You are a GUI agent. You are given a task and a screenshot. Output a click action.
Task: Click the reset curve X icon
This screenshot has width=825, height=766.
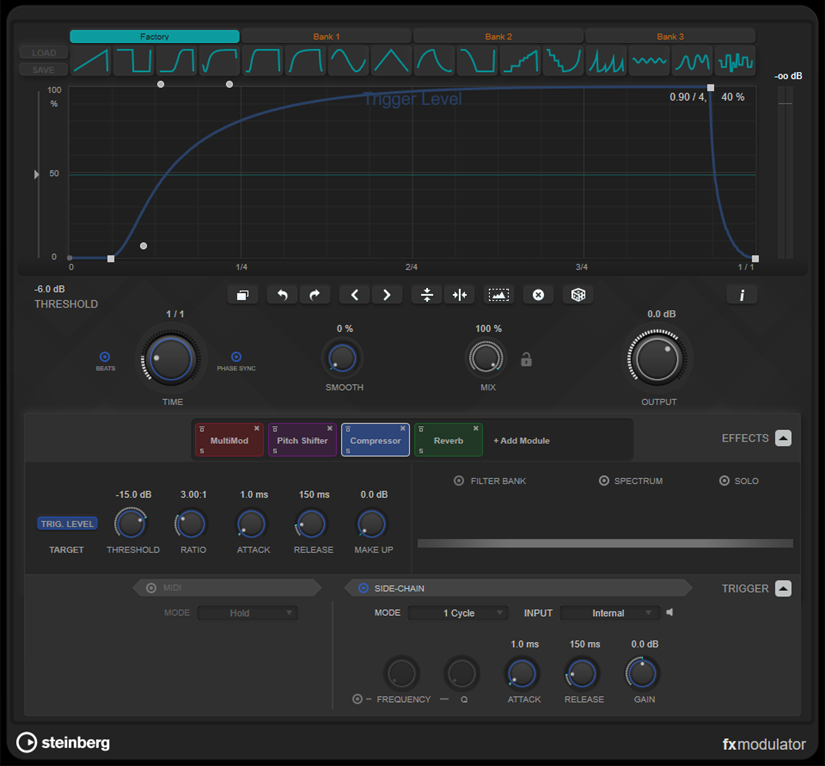[x=538, y=295]
